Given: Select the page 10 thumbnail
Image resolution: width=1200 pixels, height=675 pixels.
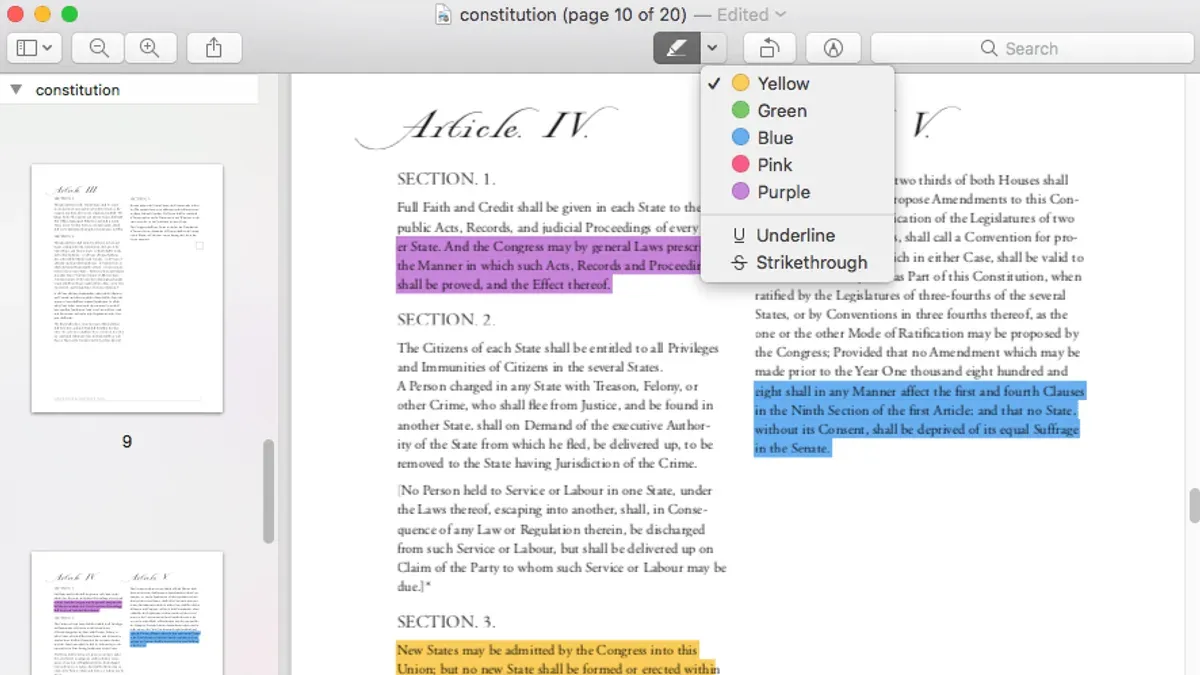Looking at the screenshot, I should click(127, 613).
